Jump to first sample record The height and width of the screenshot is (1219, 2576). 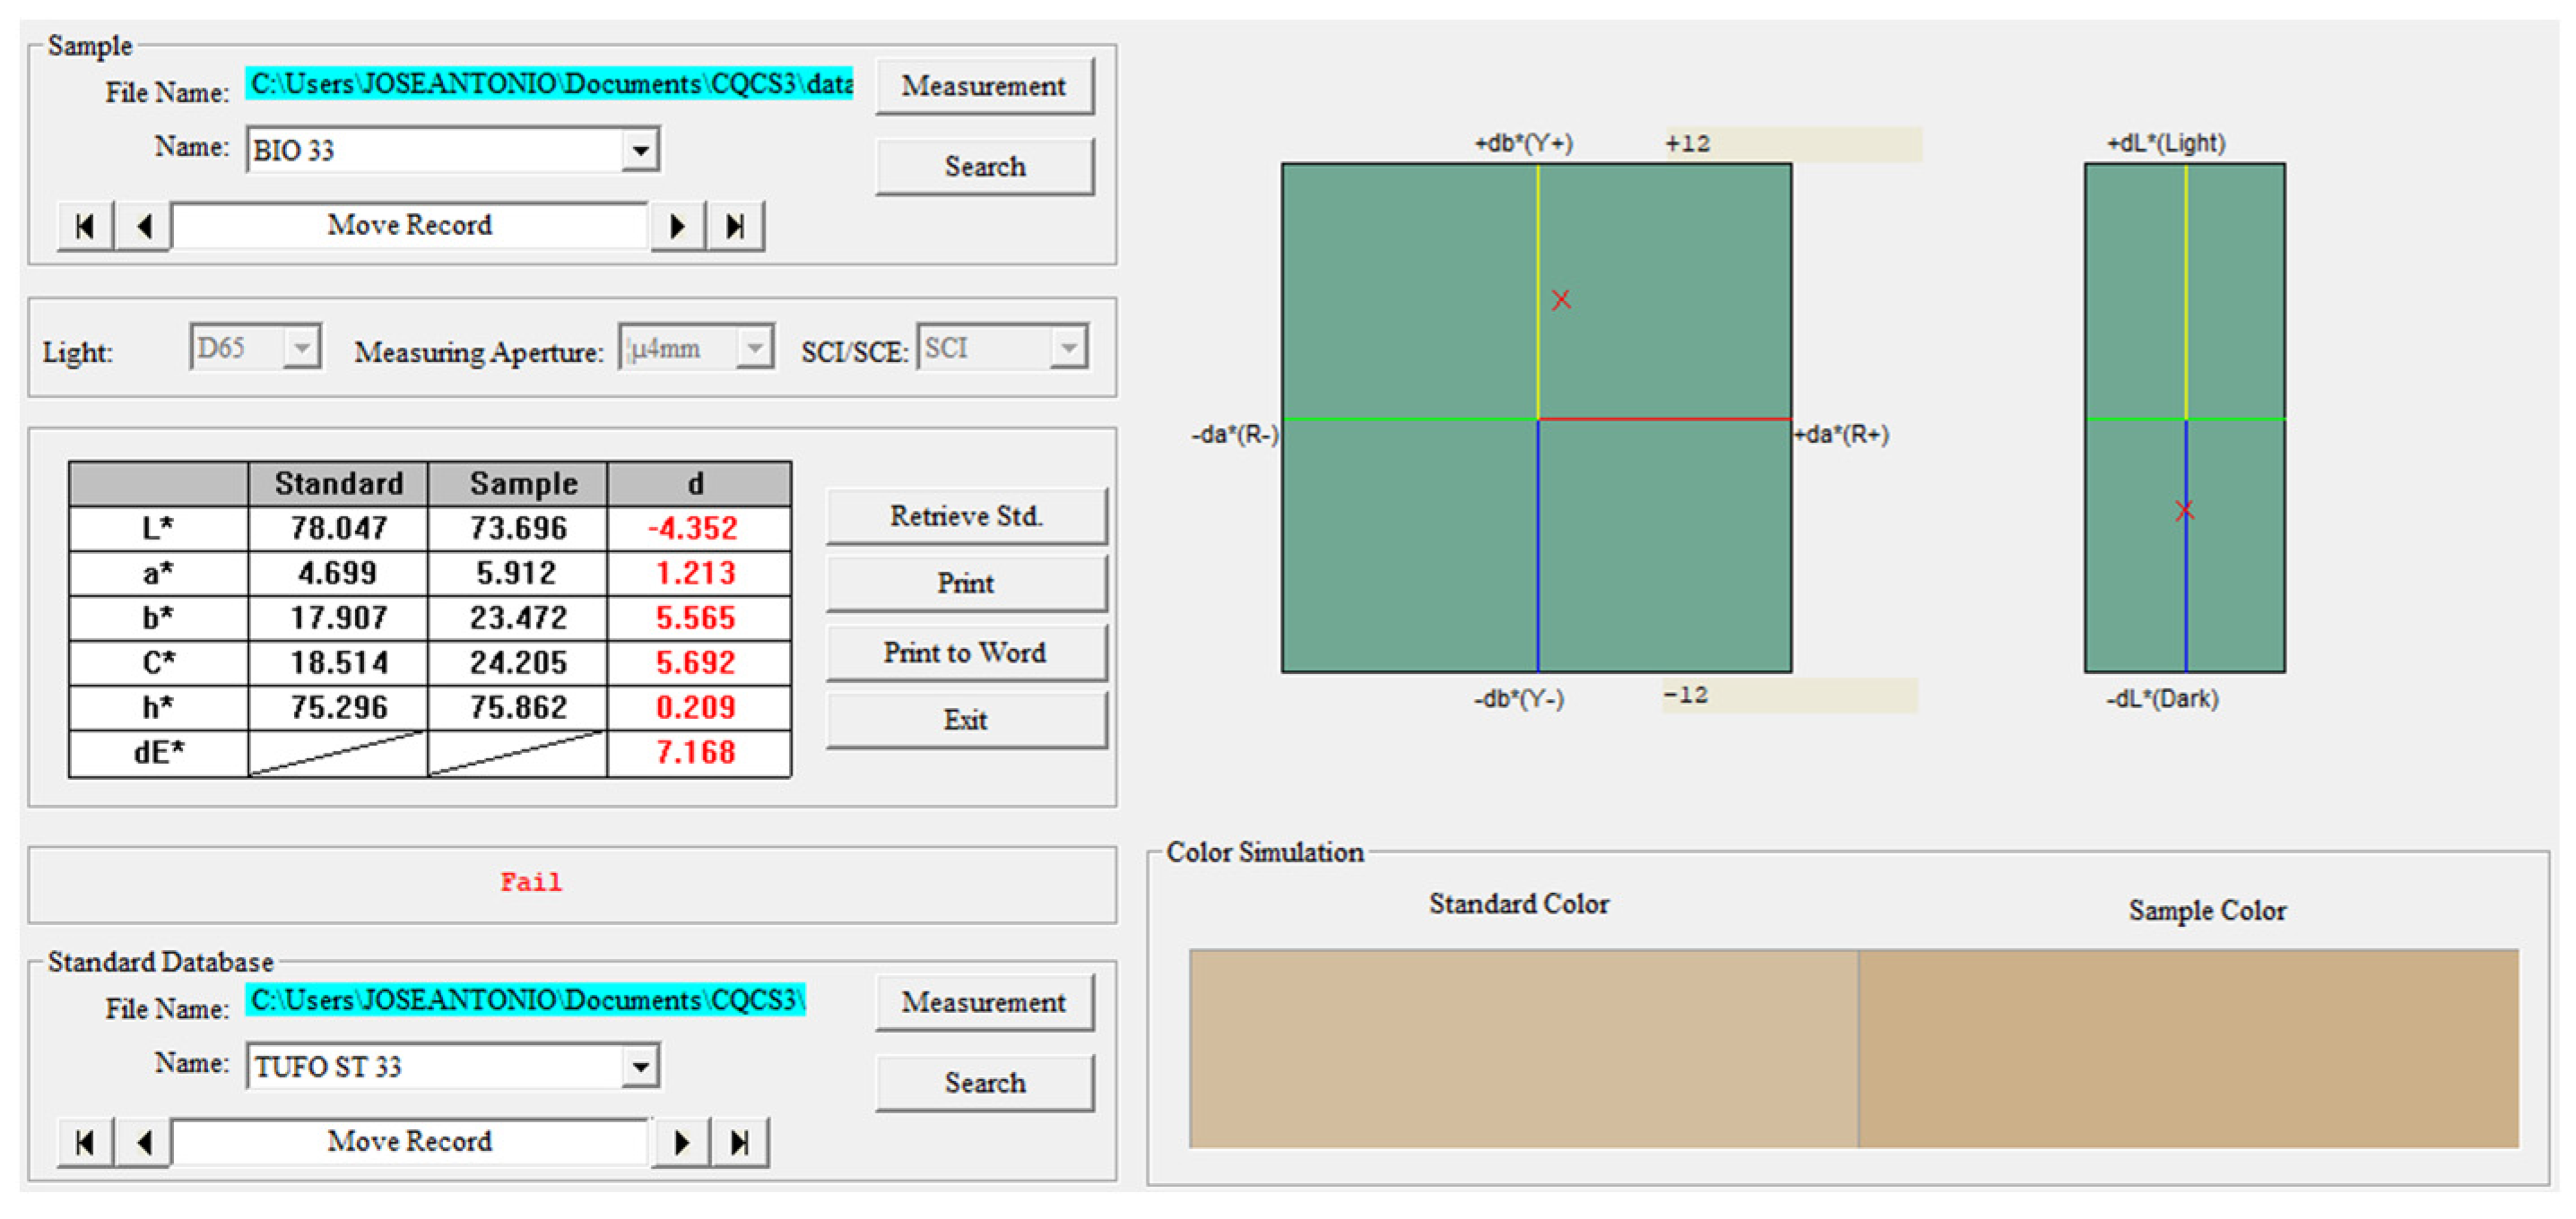85,226
